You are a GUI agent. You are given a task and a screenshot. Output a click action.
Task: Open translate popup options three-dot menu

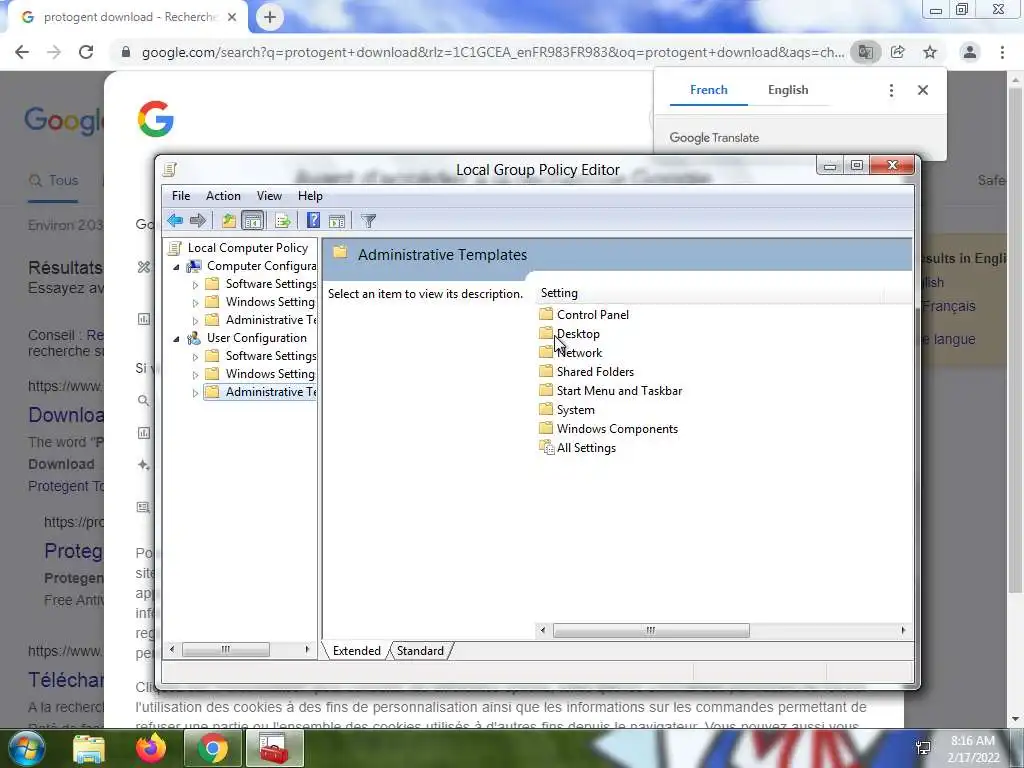click(891, 90)
